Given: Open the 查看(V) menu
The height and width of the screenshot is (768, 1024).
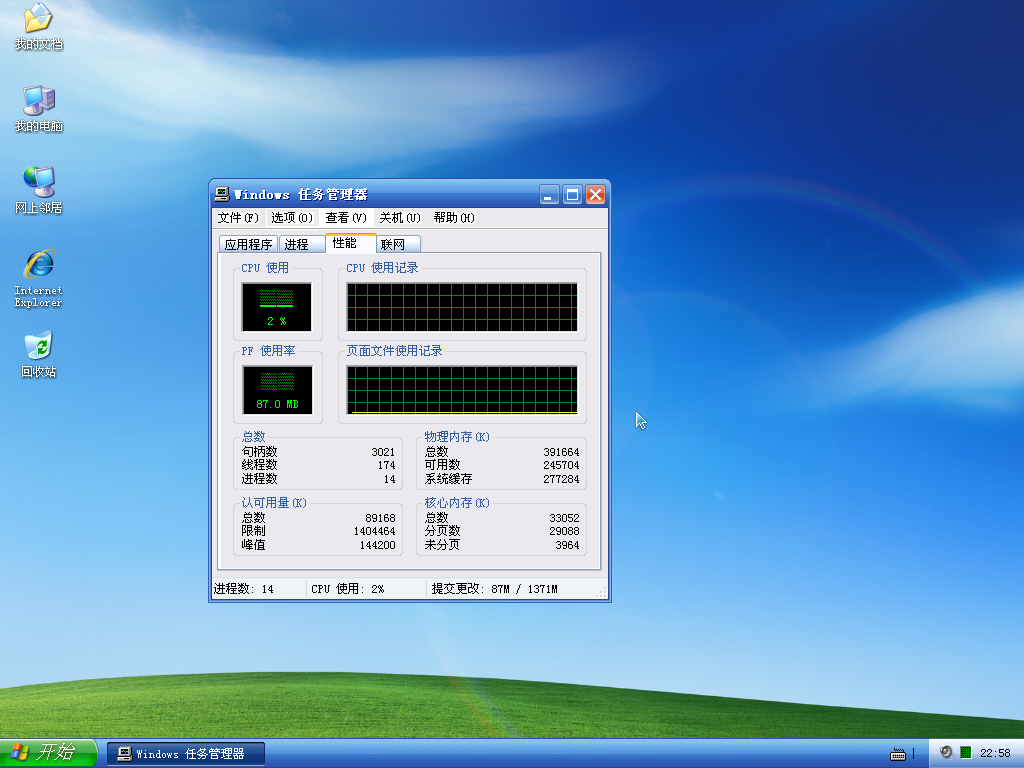Looking at the screenshot, I should 346,217.
